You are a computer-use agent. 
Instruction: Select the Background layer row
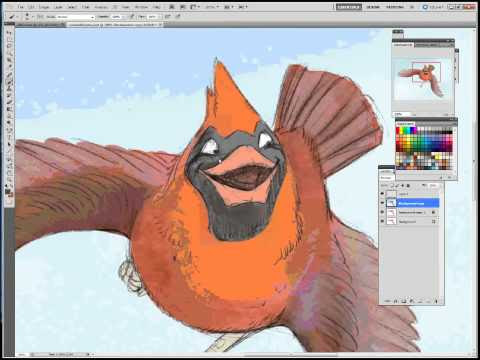click(x=412, y=221)
